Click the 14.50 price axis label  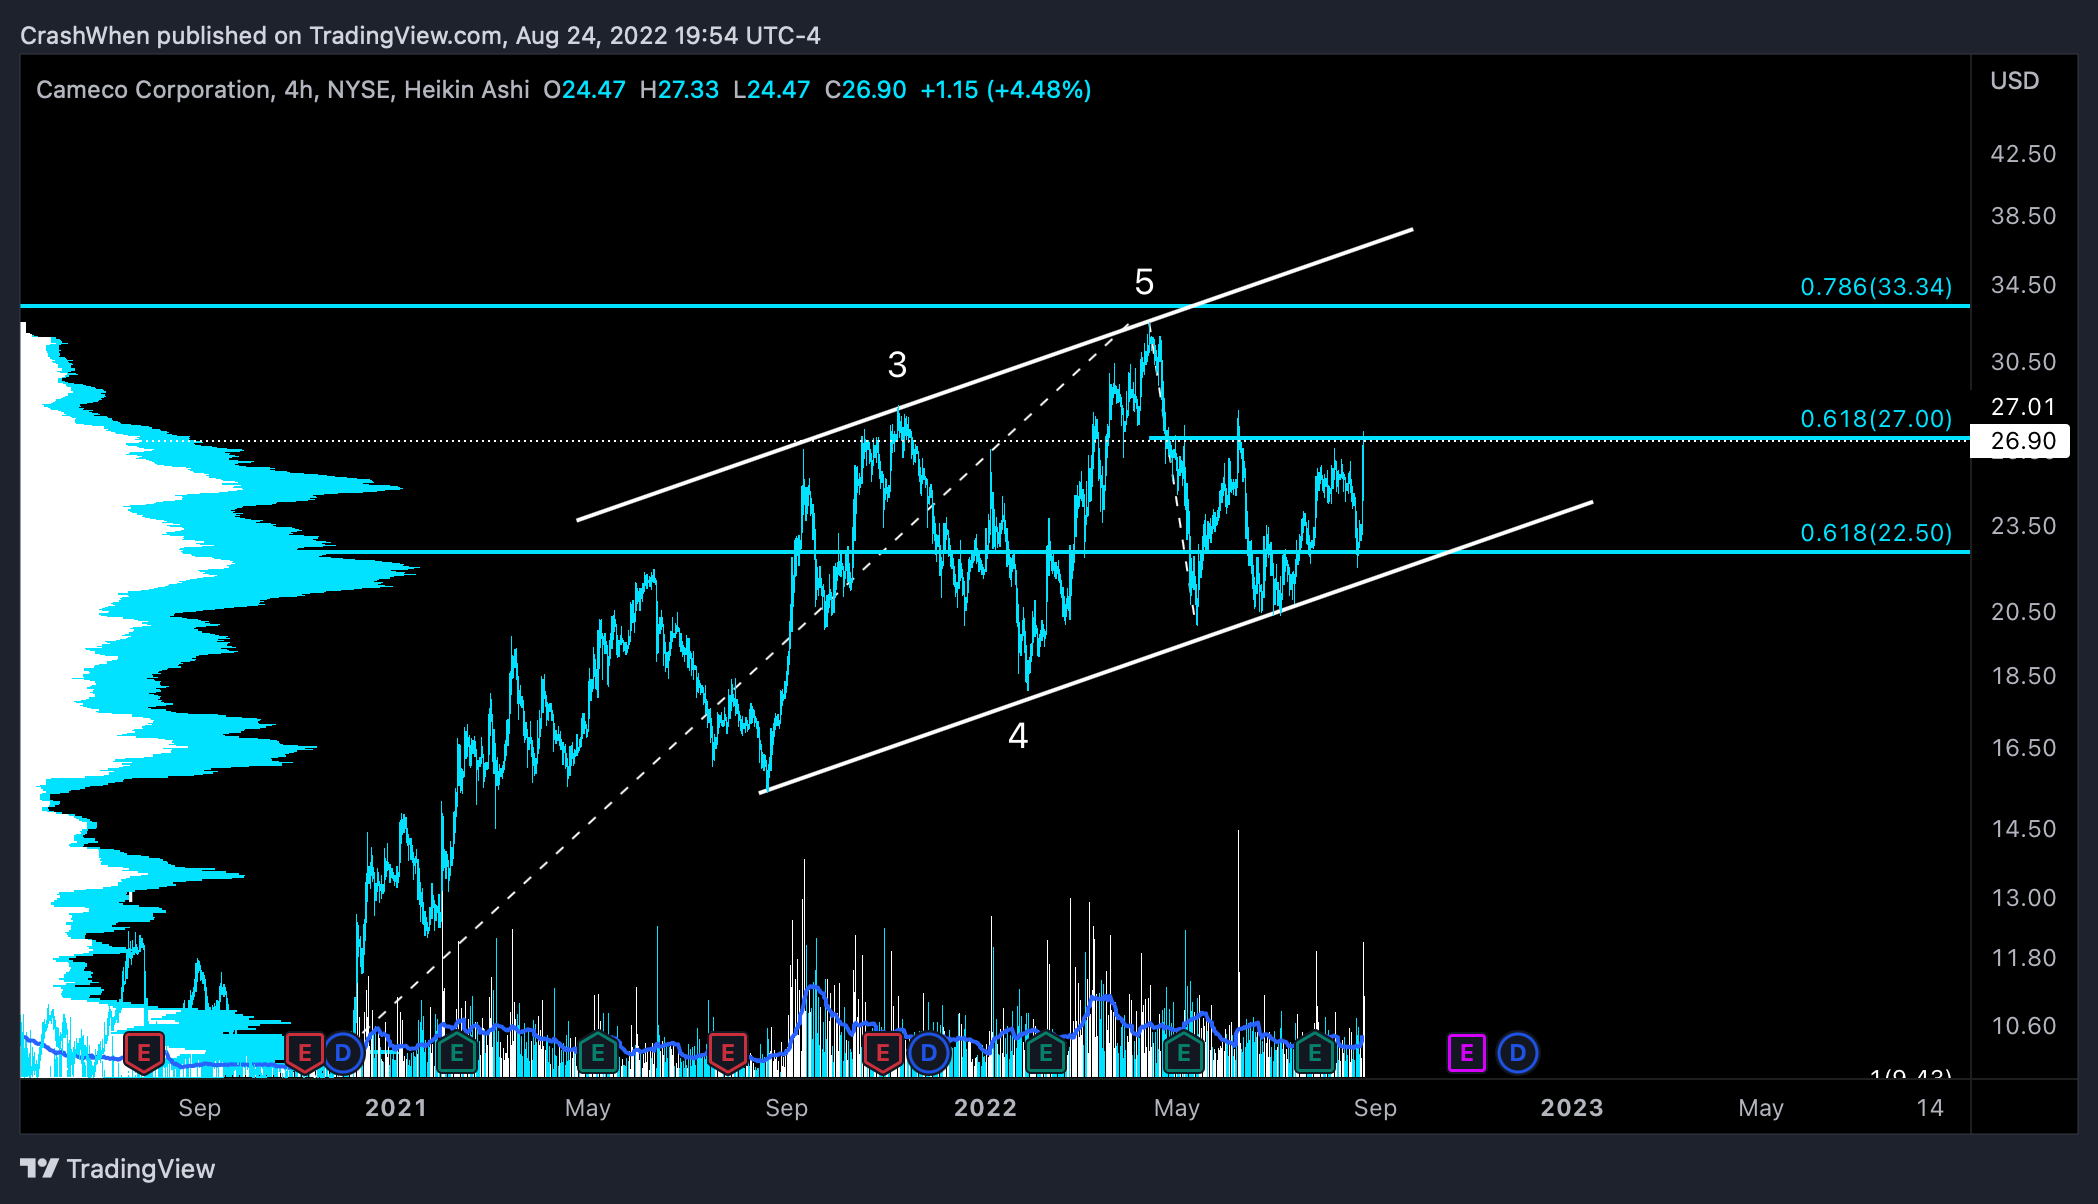(2023, 829)
